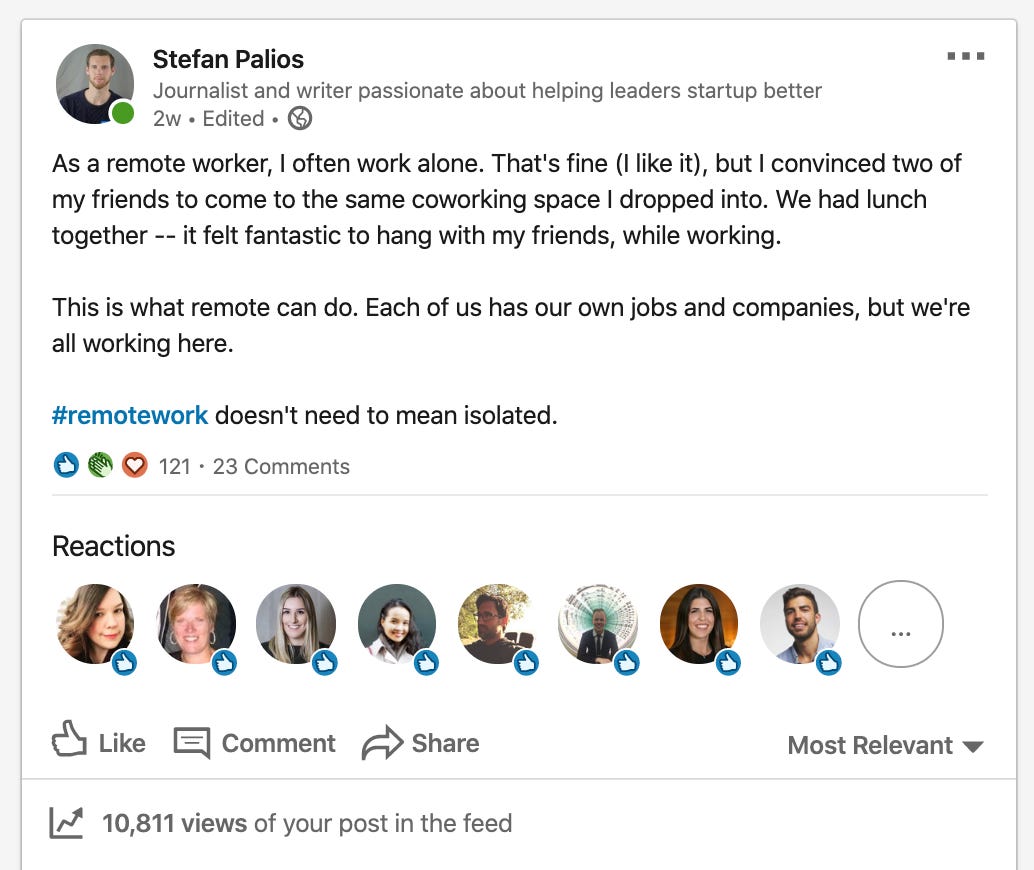1034x870 pixels.
Task: Click Stefan Palios's profile photo
Action: click(94, 84)
